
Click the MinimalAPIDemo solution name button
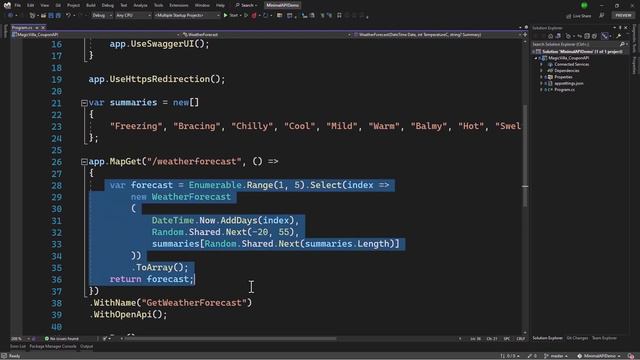click(282, 5)
